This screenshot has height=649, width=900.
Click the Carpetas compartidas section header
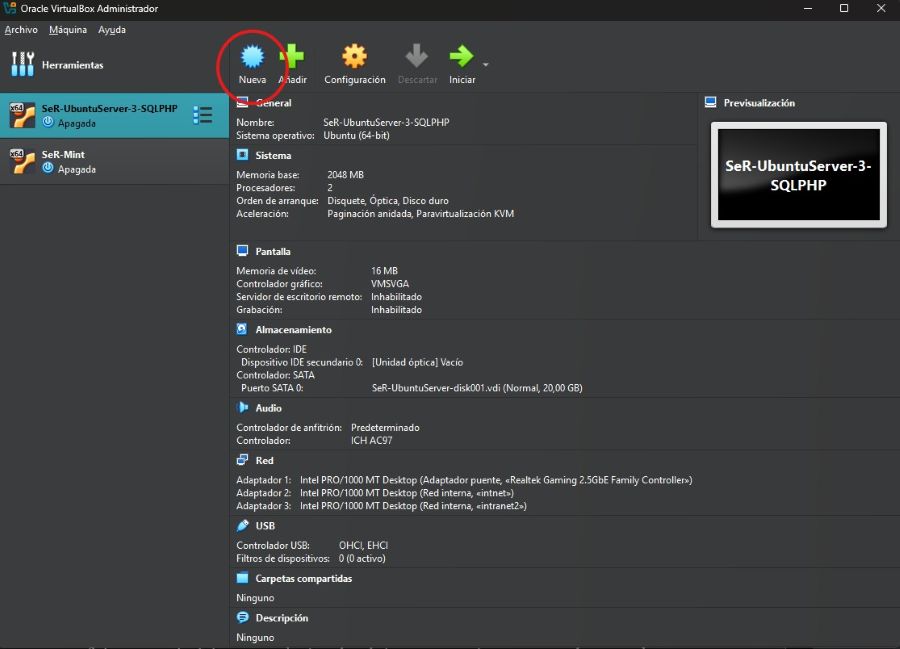click(304, 578)
